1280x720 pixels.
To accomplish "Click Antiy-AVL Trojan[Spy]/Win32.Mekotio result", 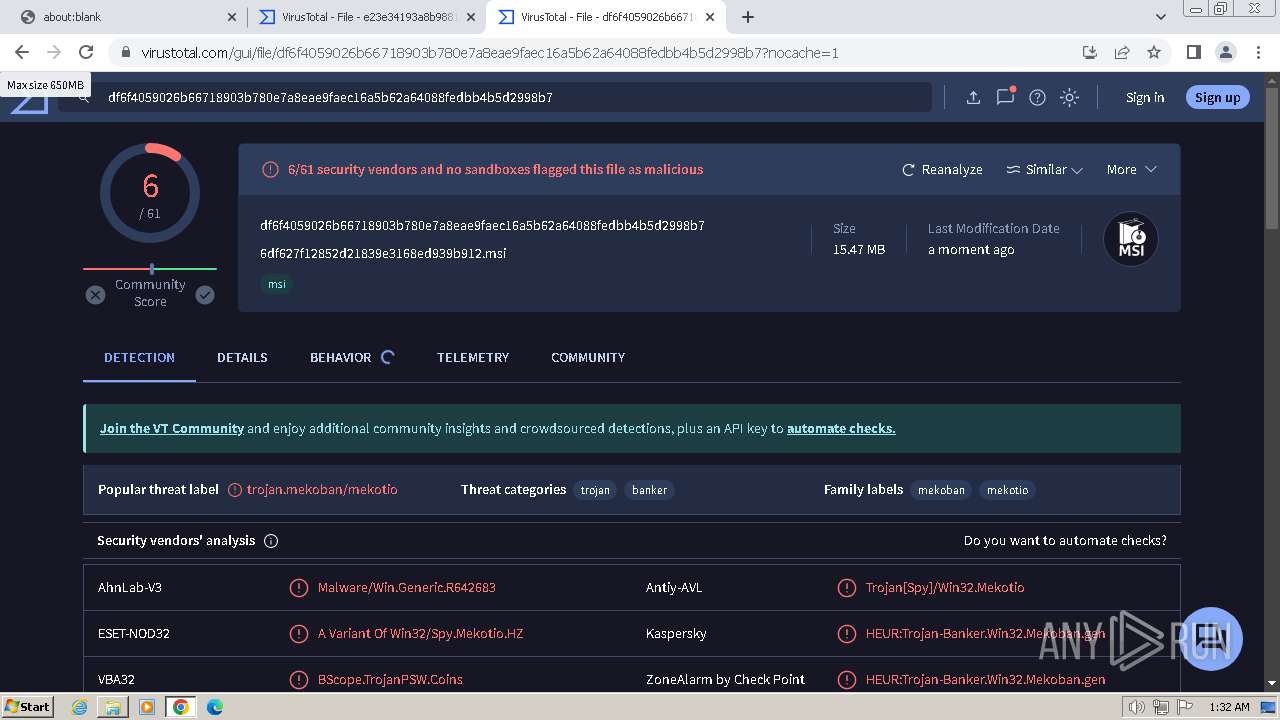I will [x=945, y=588].
